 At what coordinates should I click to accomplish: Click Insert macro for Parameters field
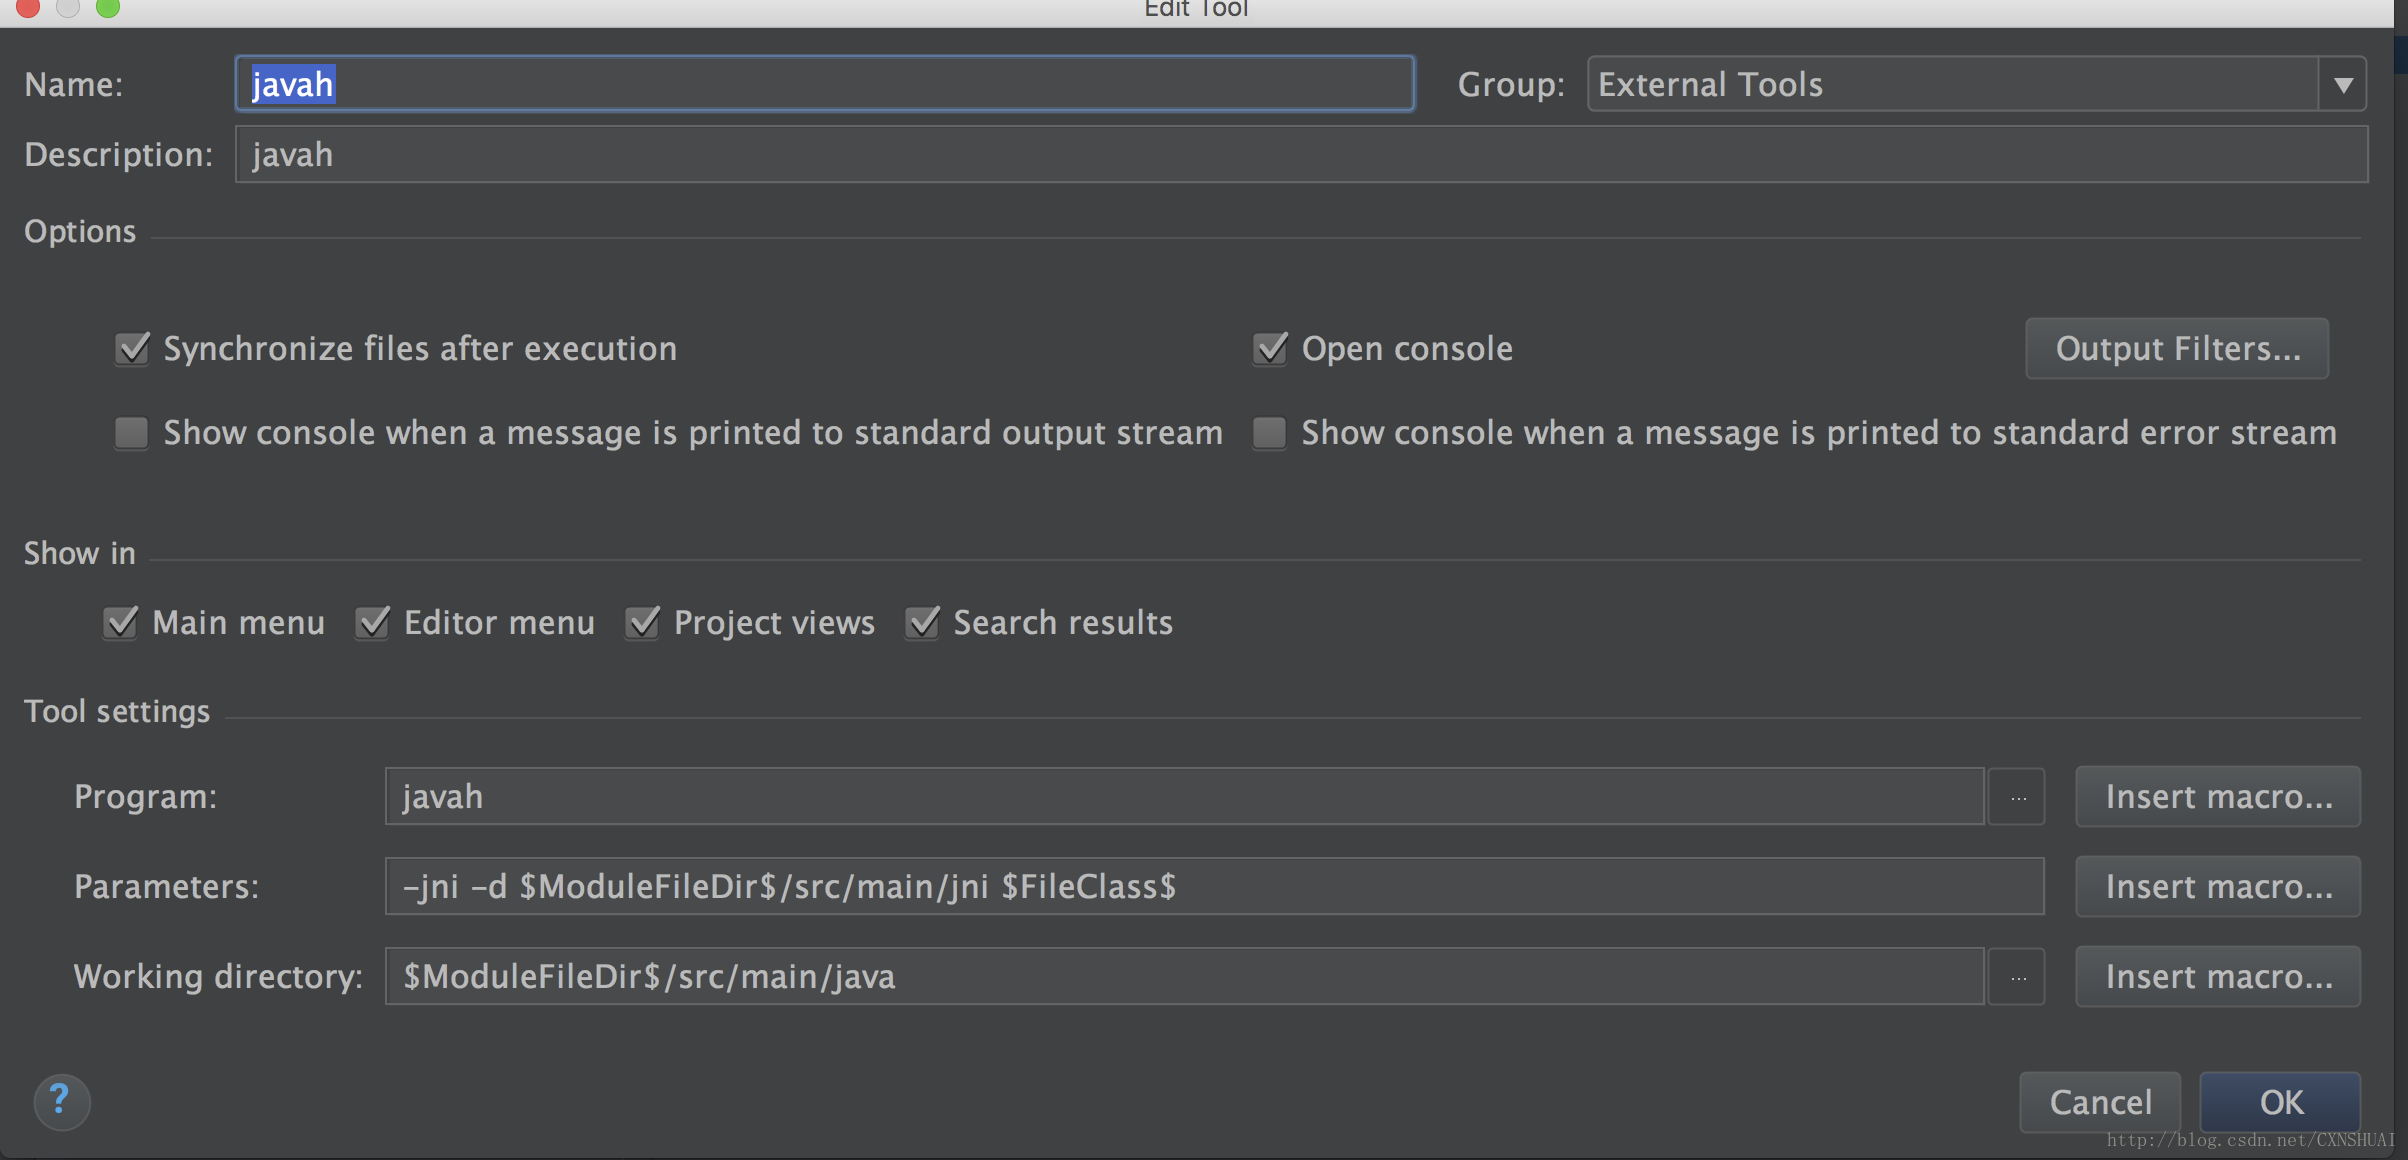pyautogui.click(x=2219, y=887)
